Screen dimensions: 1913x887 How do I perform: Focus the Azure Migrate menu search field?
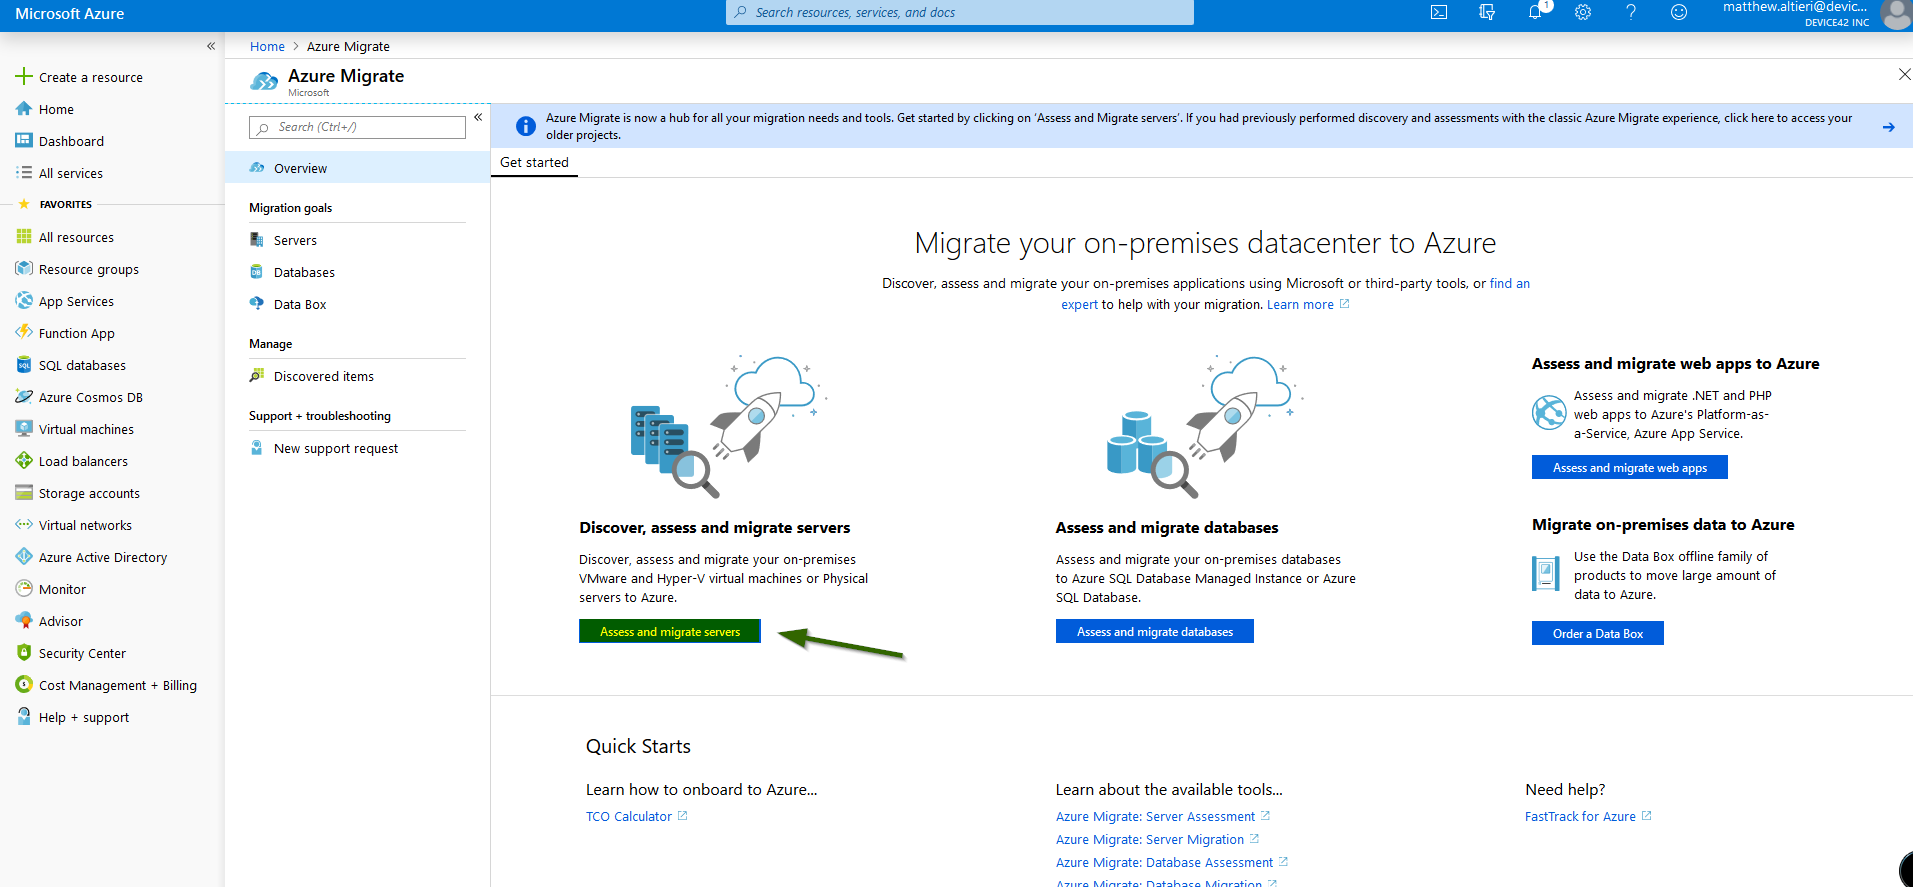click(357, 127)
